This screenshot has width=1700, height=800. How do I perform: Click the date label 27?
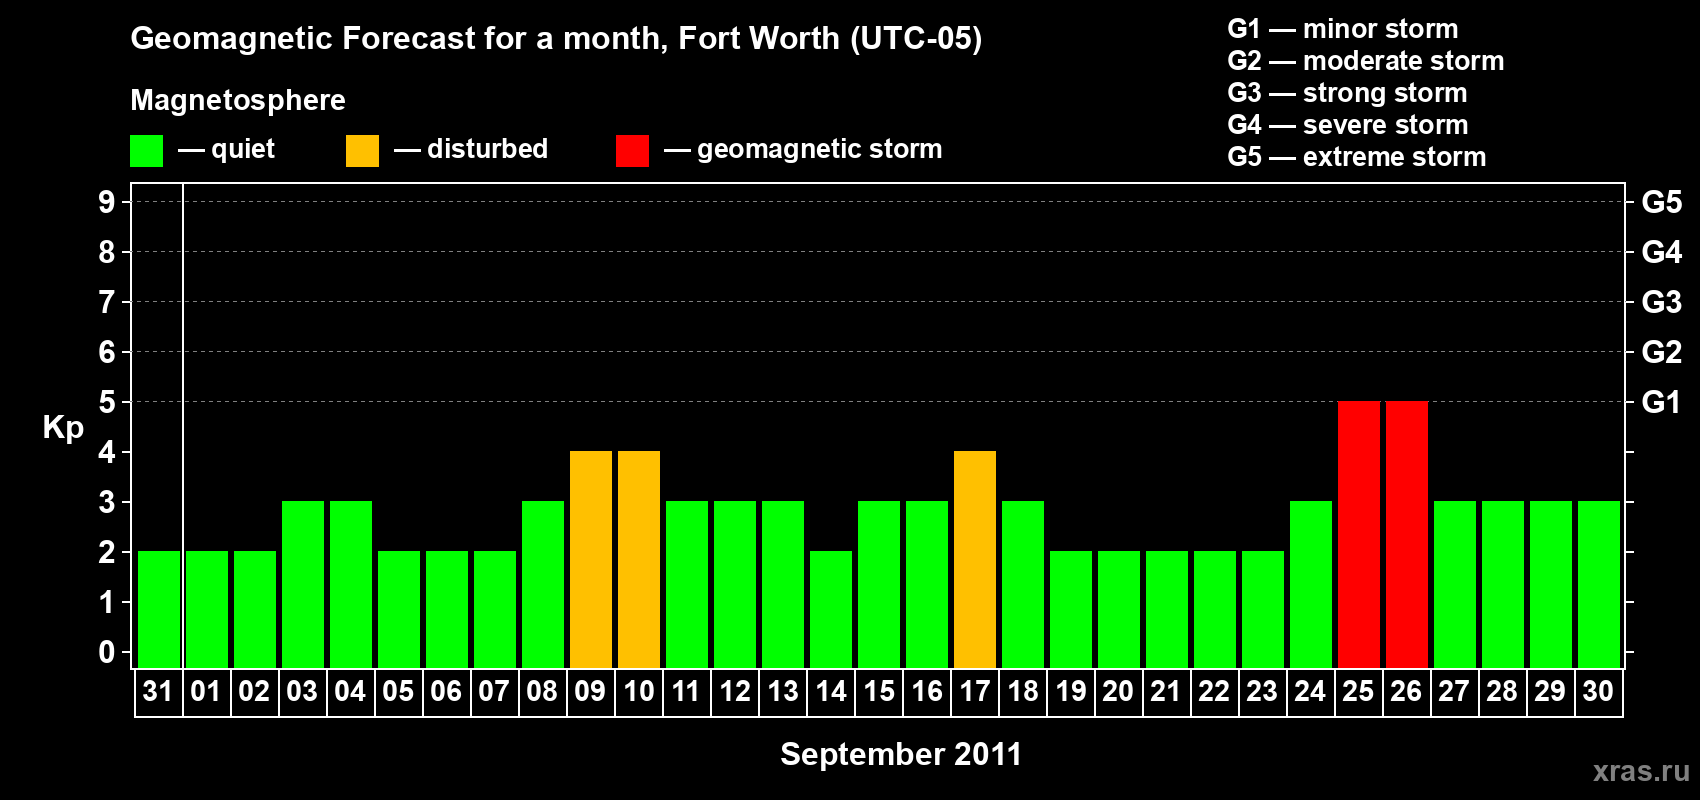pyautogui.click(x=1454, y=691)
